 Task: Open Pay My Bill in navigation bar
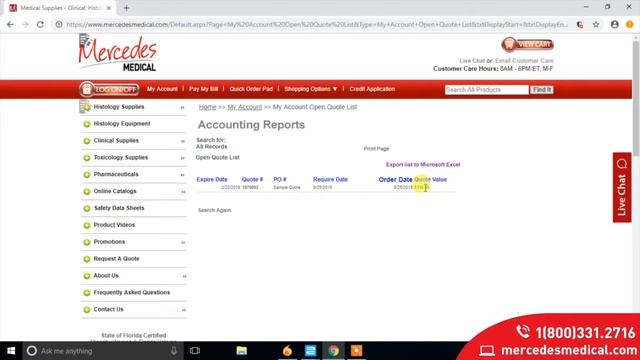(x=203, y=89)
